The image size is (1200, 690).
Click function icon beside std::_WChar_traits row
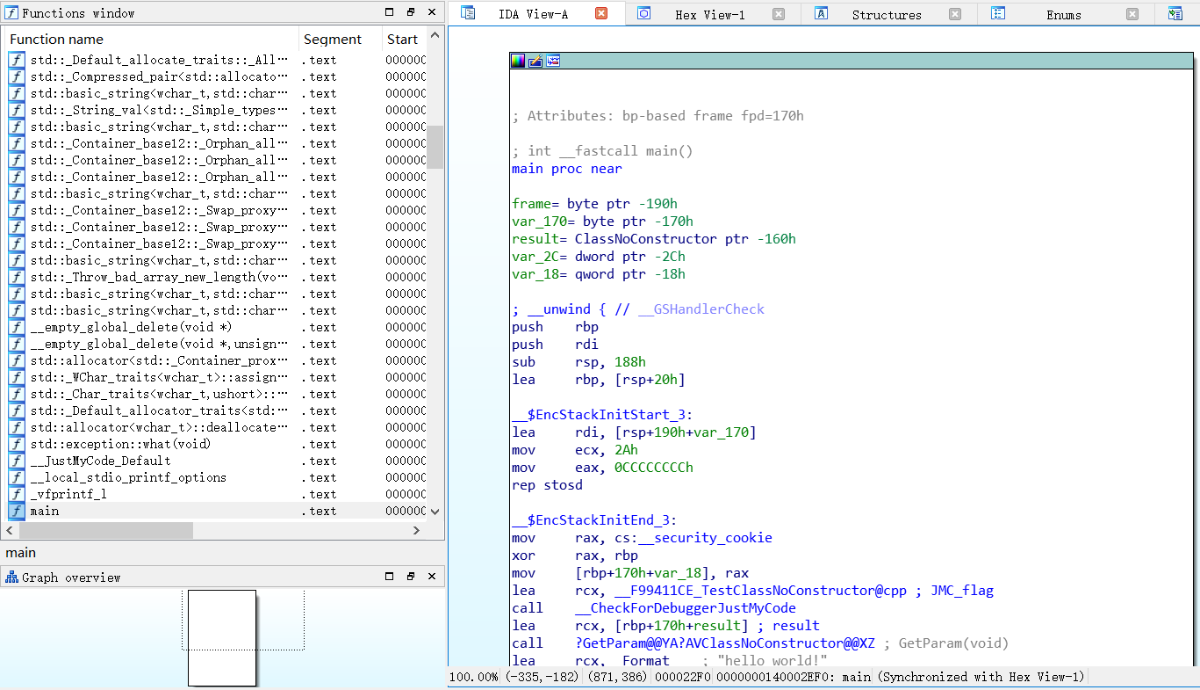click(x=16, y=377)
